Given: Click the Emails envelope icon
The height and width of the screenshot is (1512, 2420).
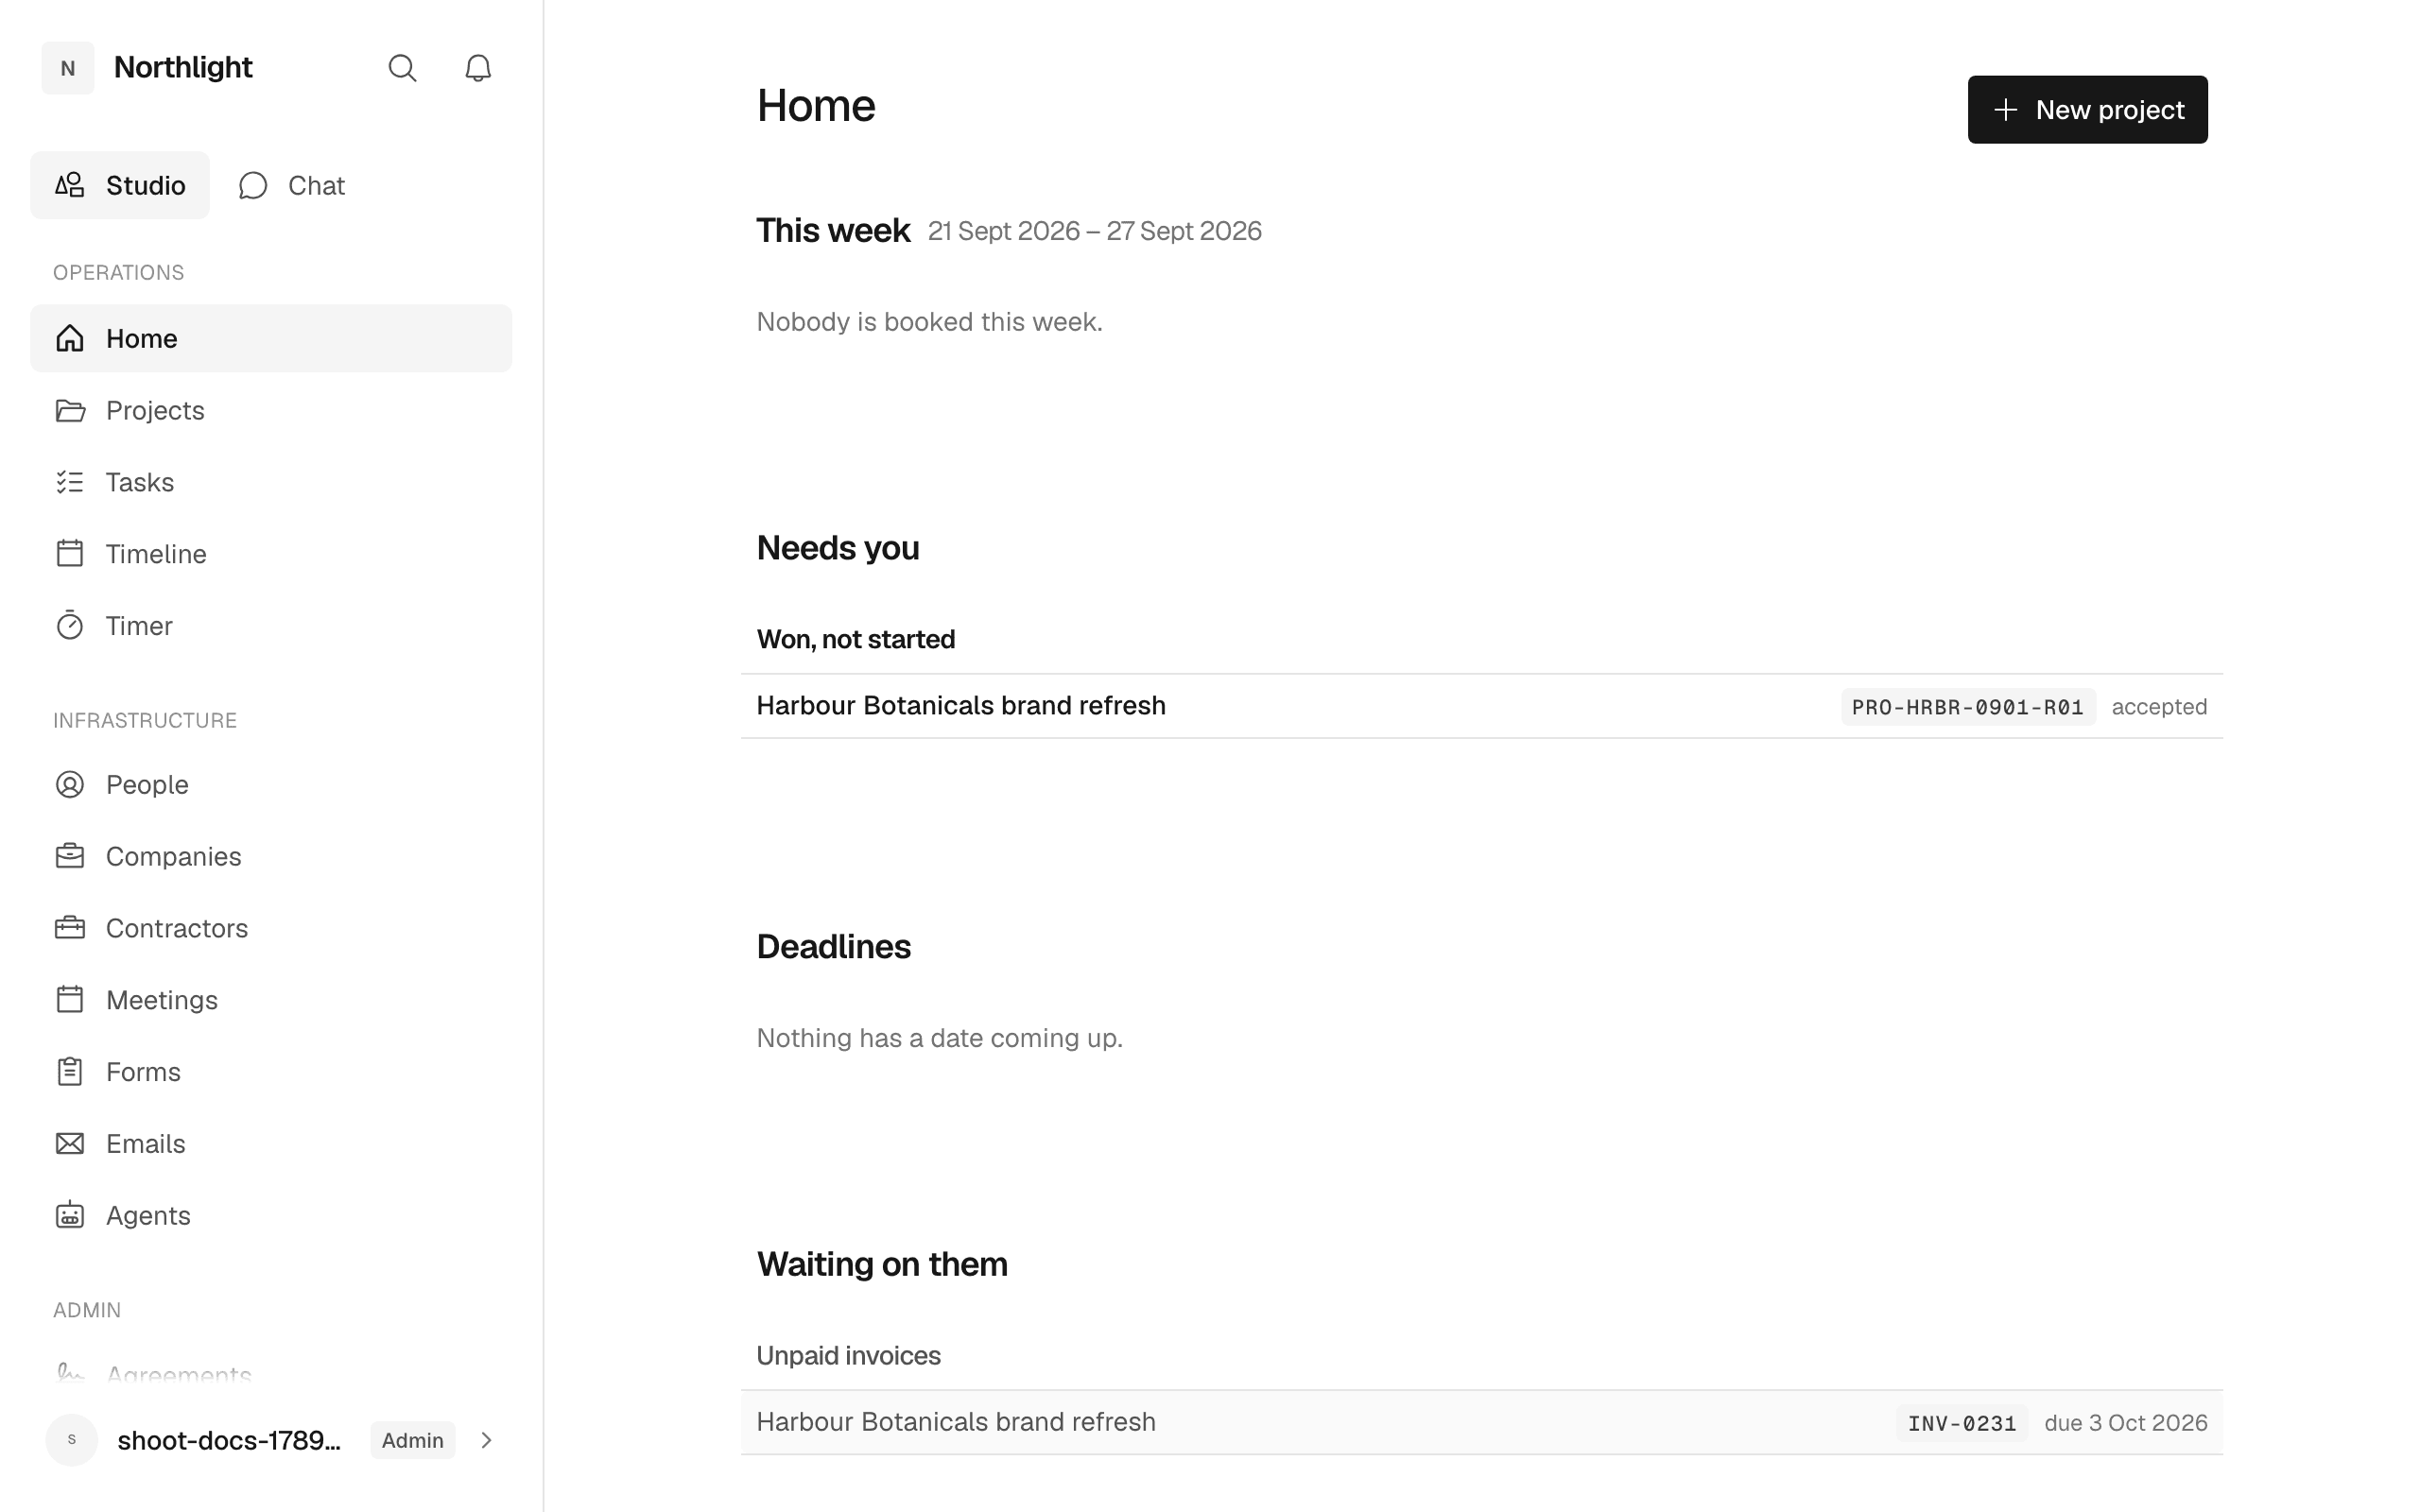Looking at the screenshot, I should [70, 1143].
